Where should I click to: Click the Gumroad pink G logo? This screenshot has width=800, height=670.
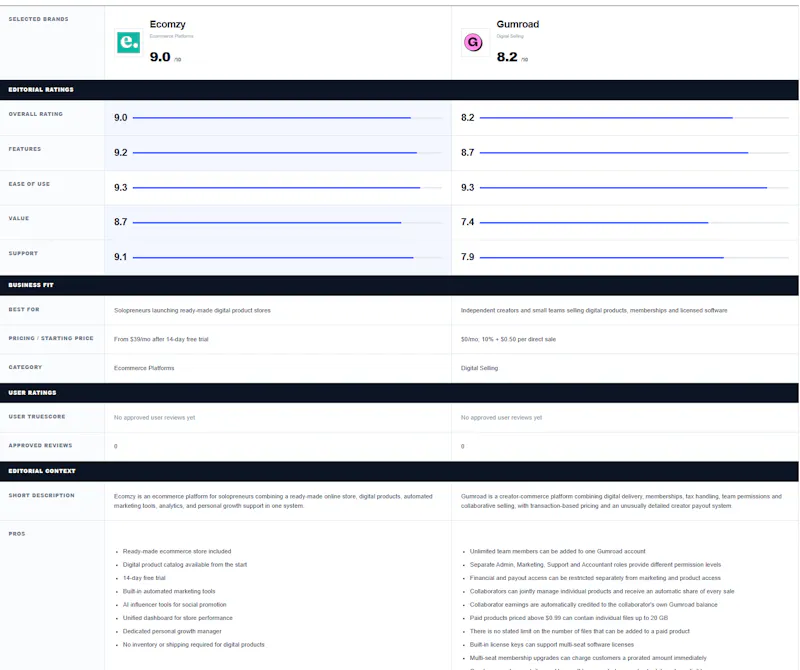(473, 42)
